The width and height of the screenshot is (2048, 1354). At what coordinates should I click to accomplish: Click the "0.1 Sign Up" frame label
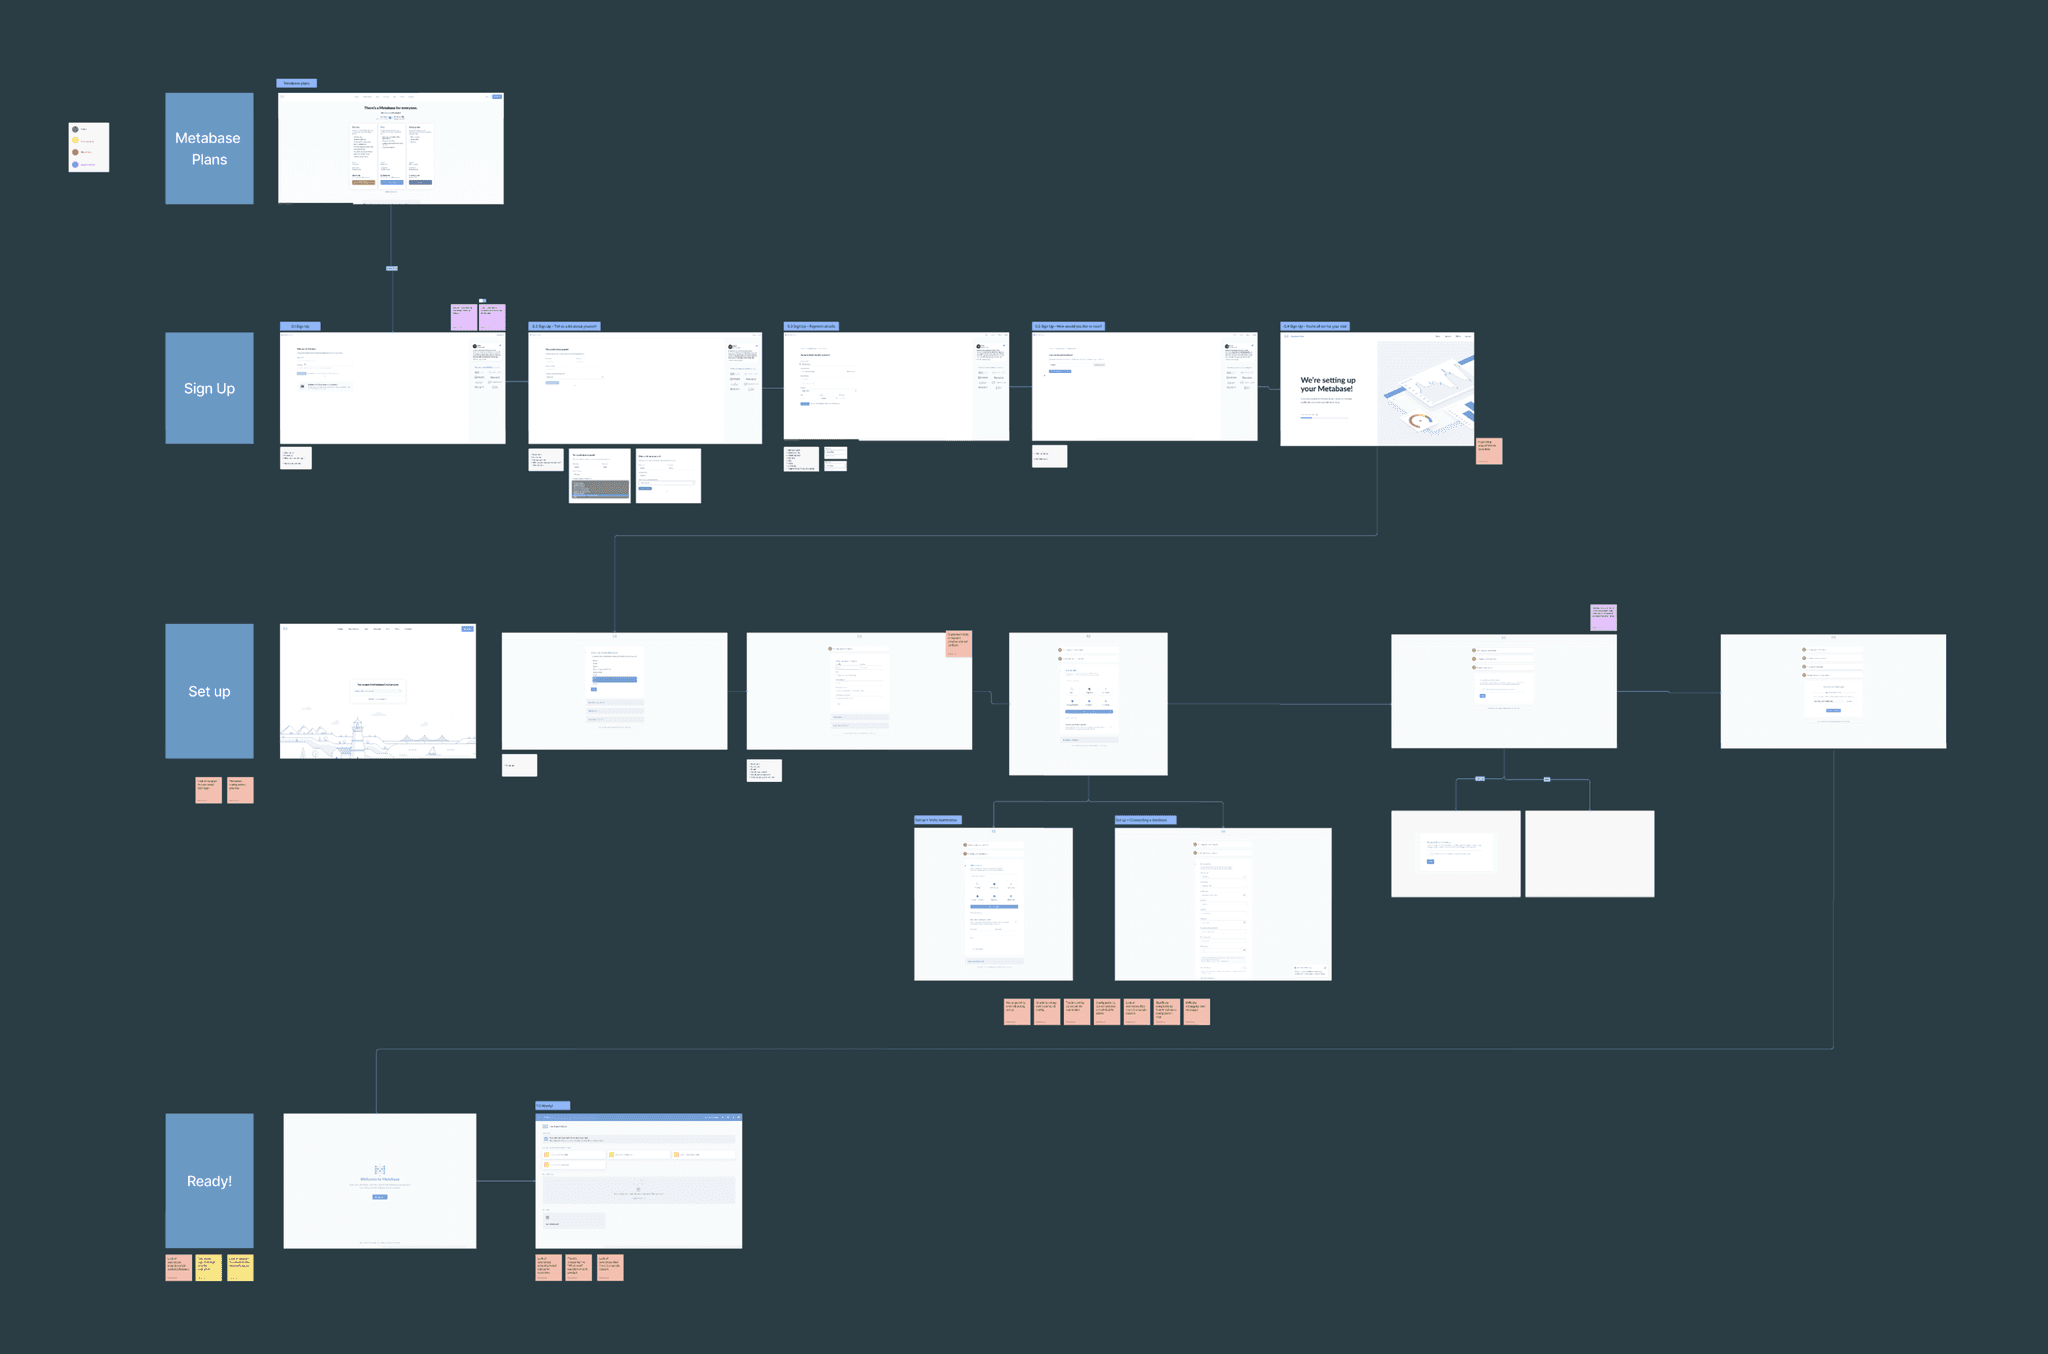300,326
